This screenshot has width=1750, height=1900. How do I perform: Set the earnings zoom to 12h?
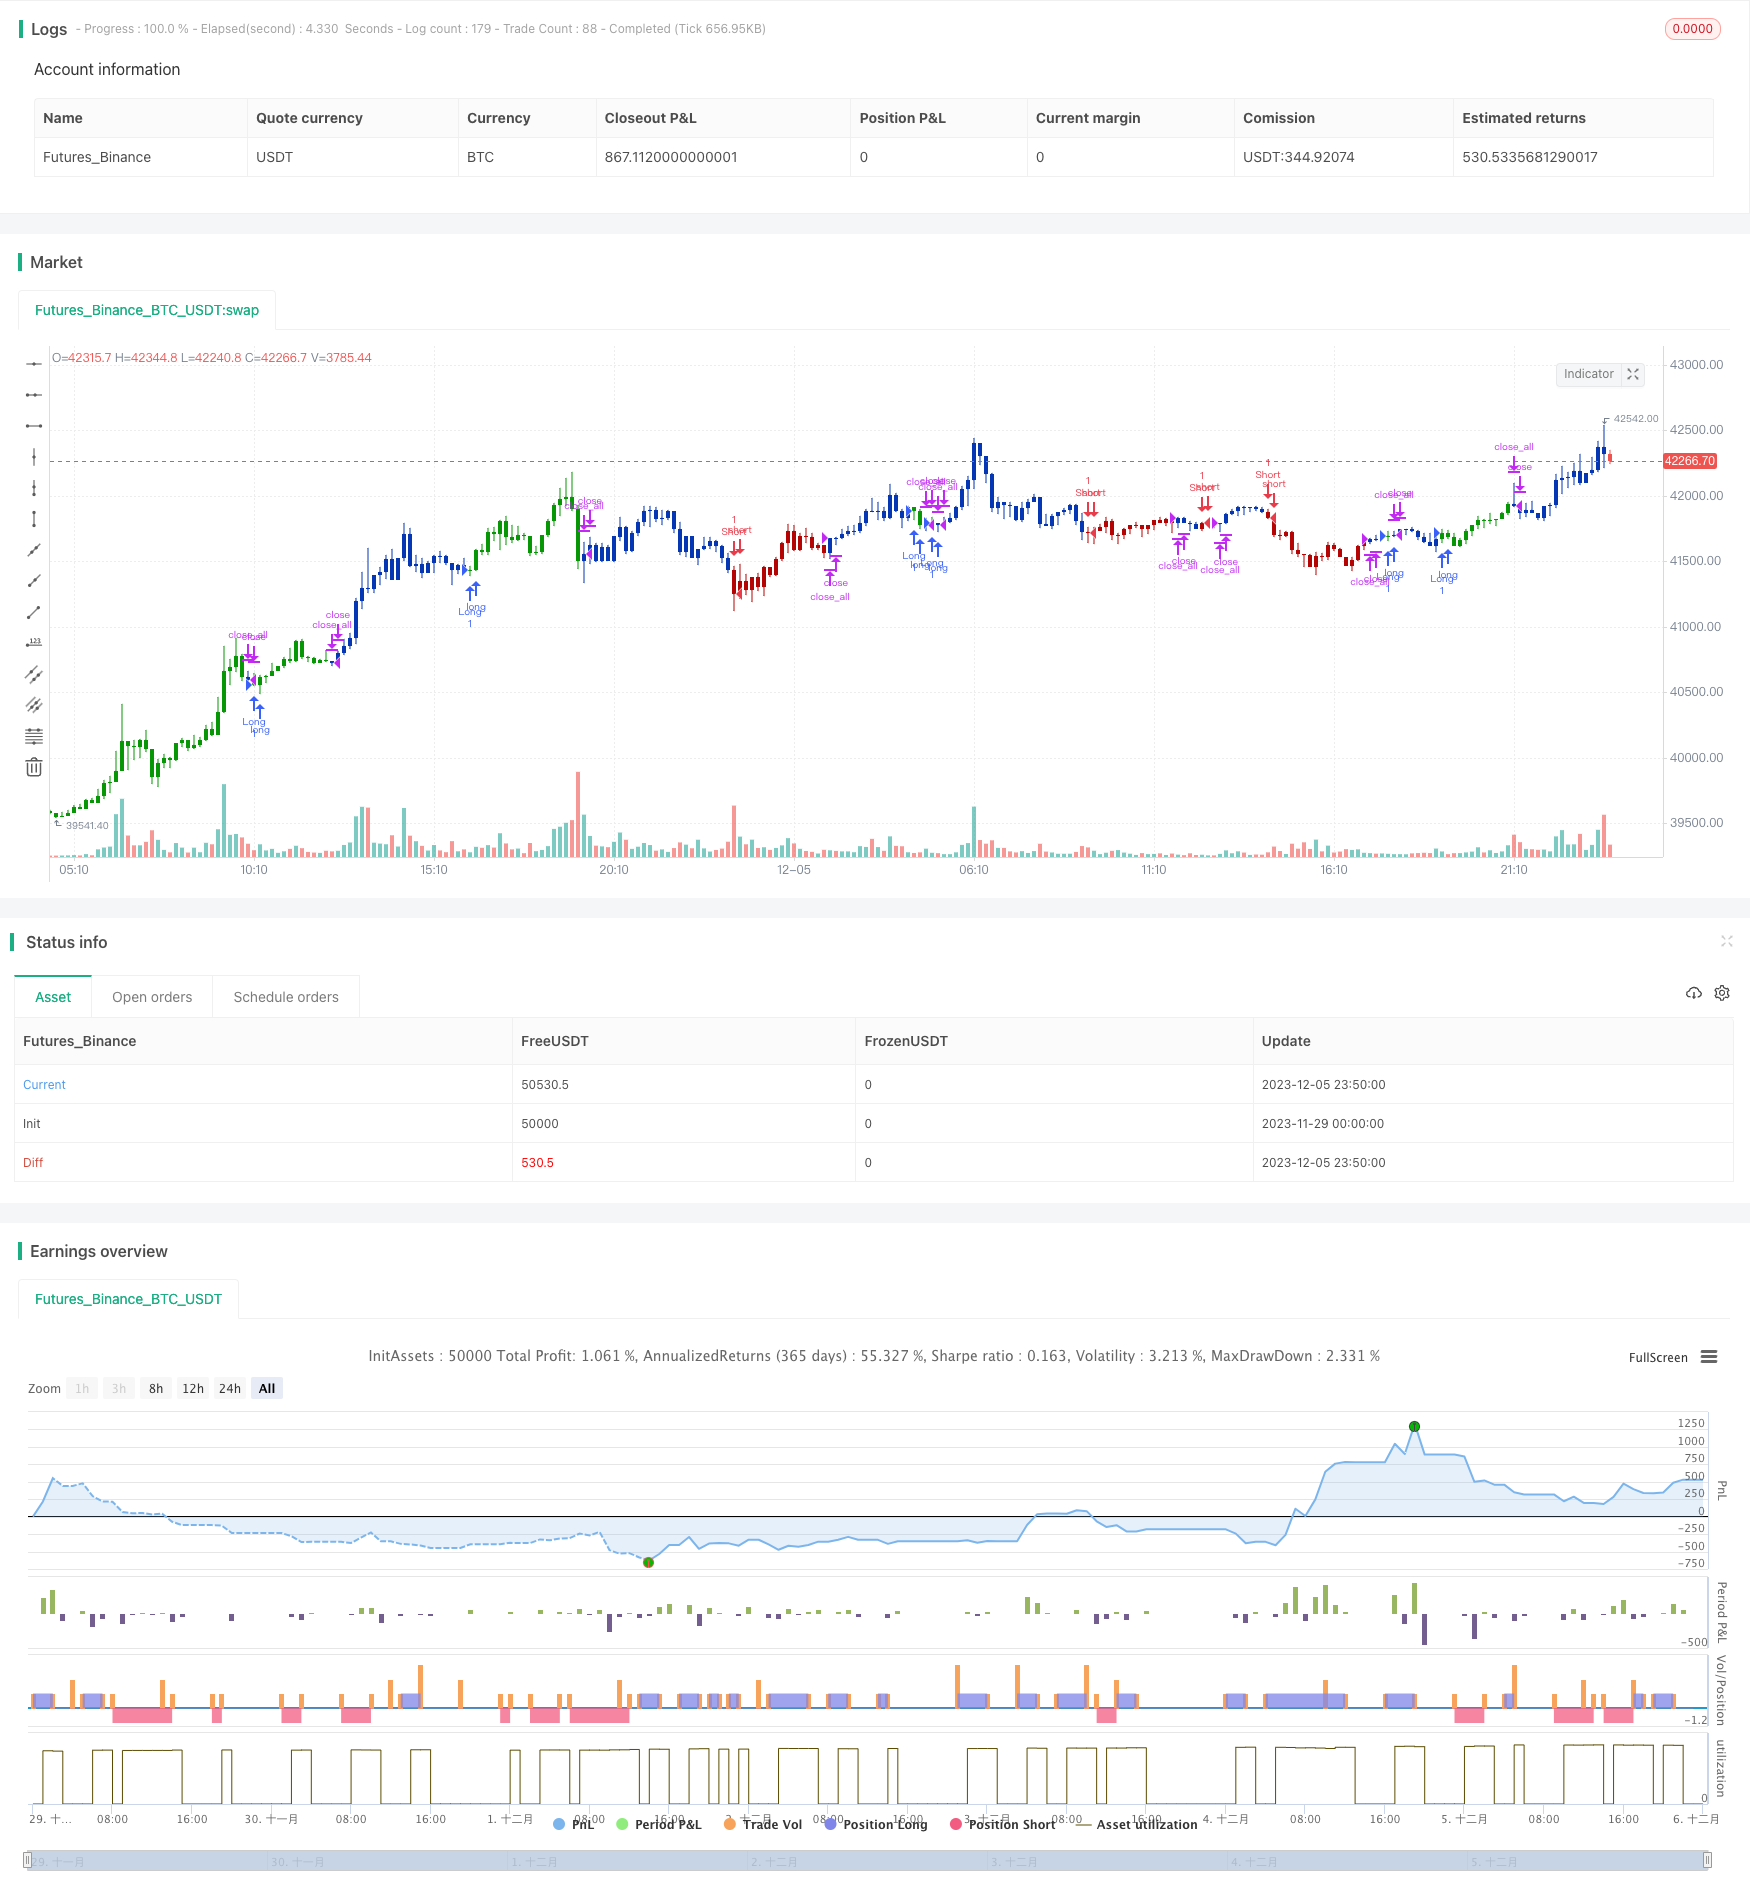pyautogui.click(x=193, y=1388)
